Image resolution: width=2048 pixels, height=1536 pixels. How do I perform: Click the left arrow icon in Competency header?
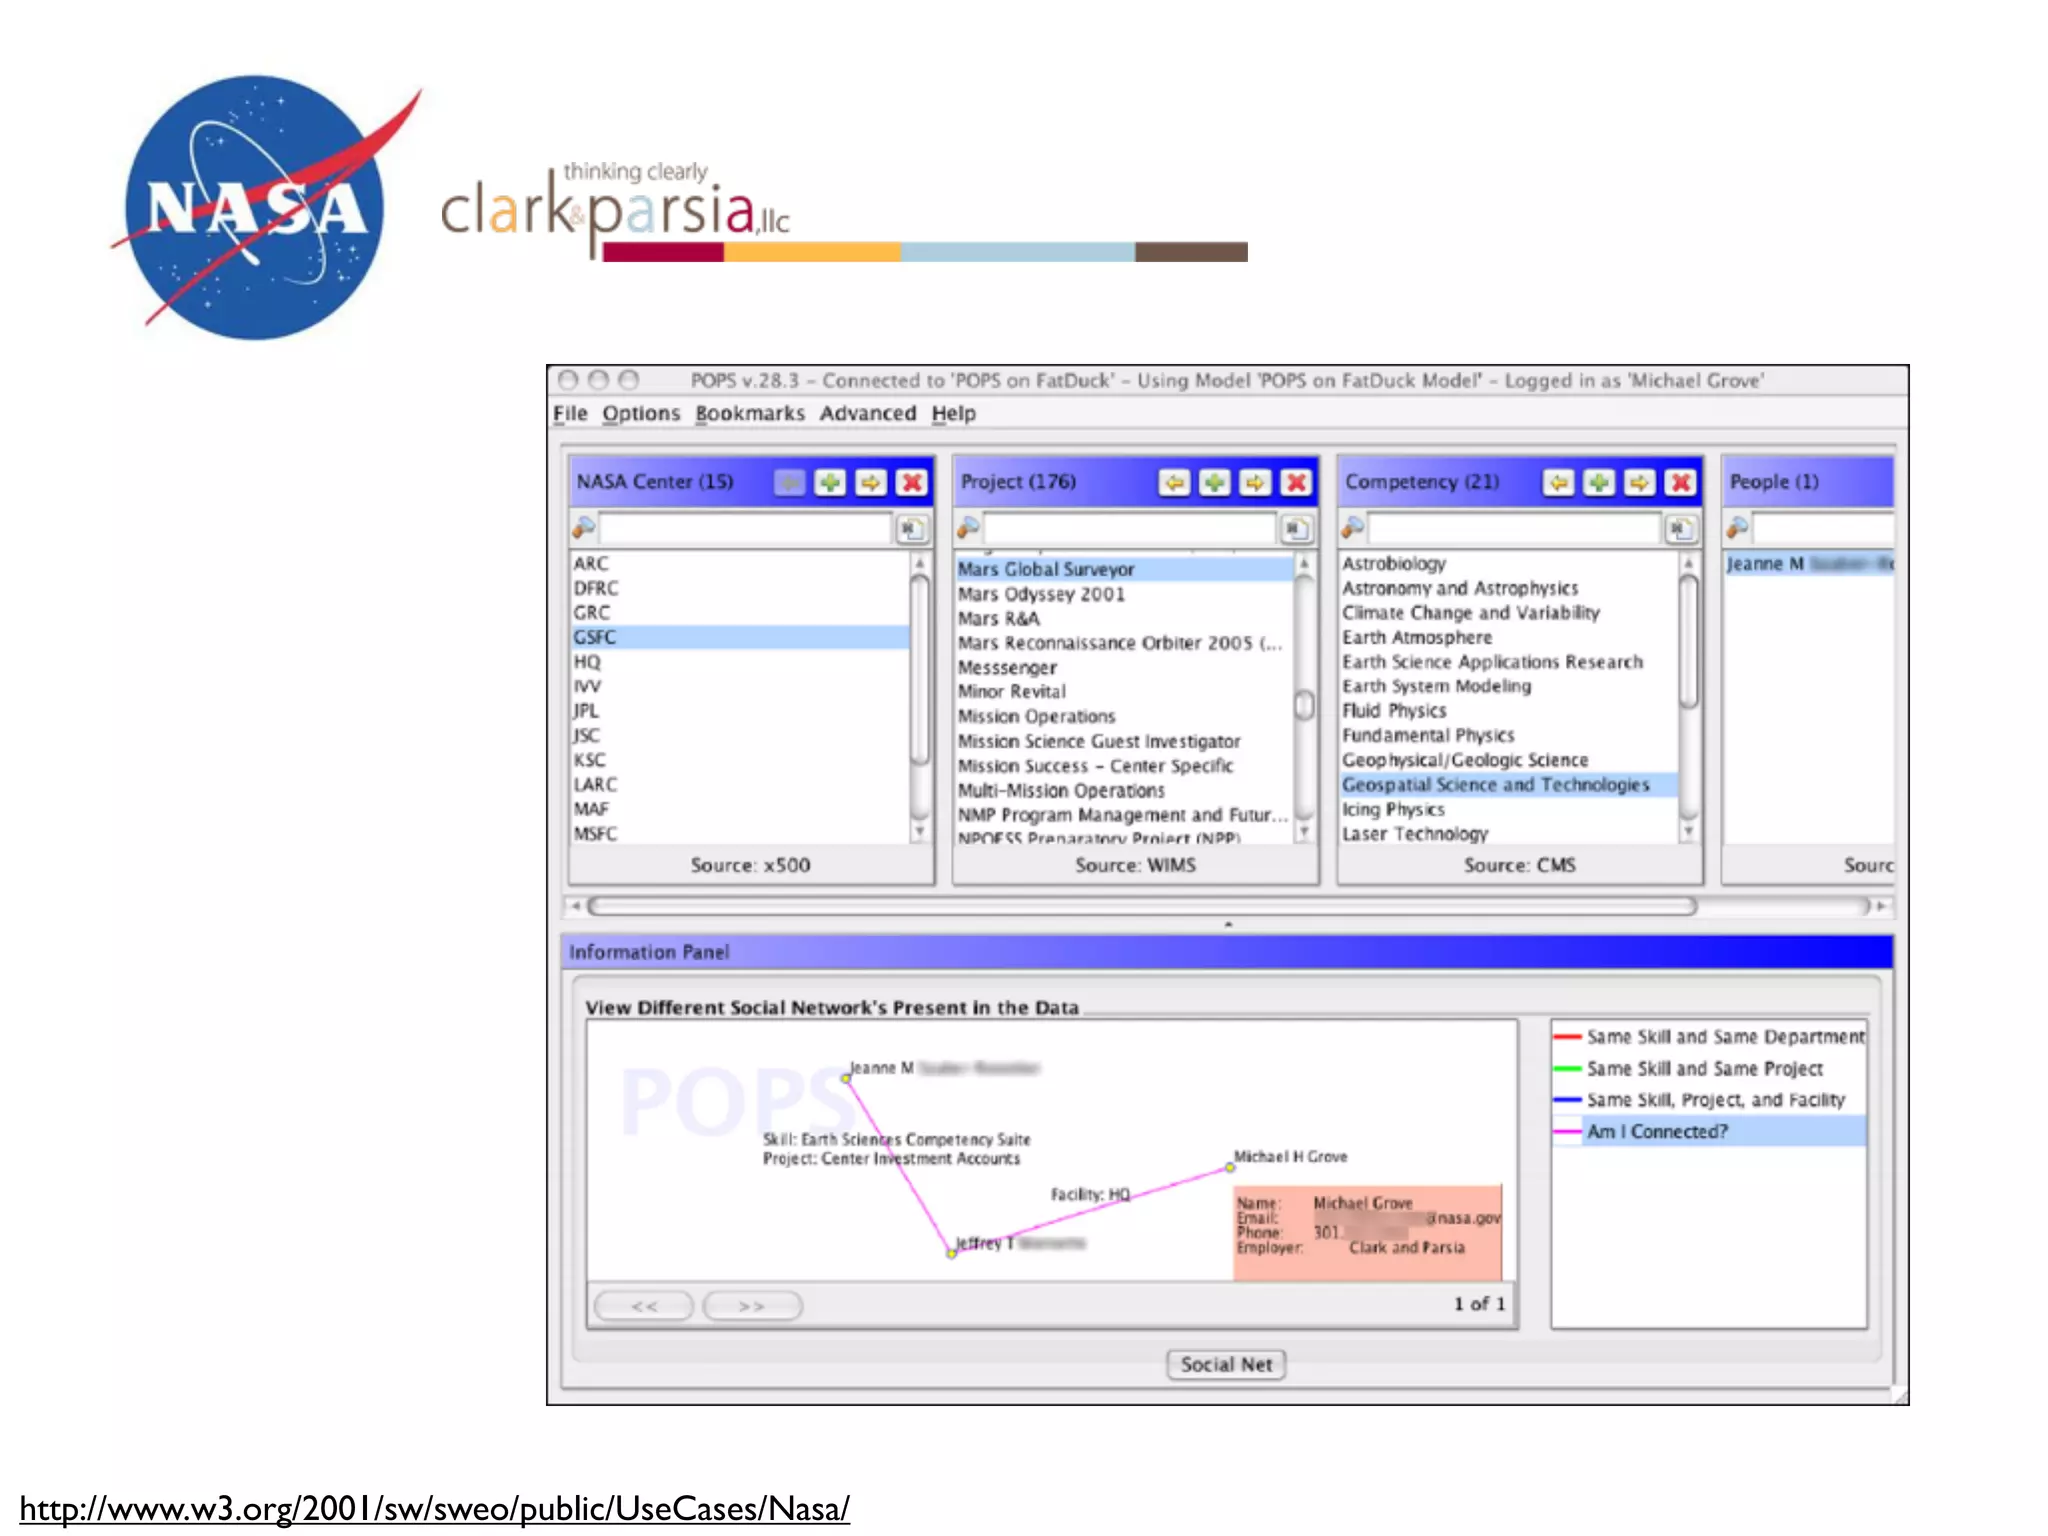1557,483
